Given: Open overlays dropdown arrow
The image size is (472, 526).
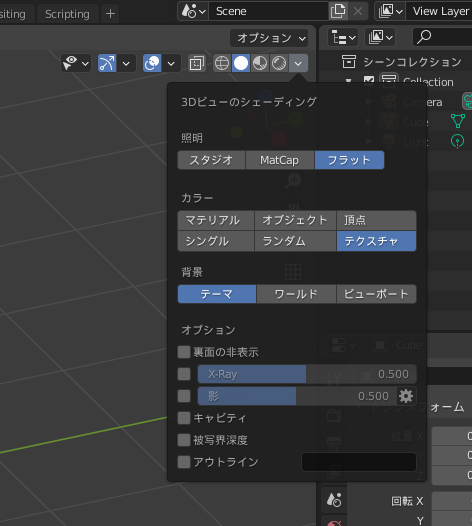Looking at the screenshot, I should click(x=171, y=63).
